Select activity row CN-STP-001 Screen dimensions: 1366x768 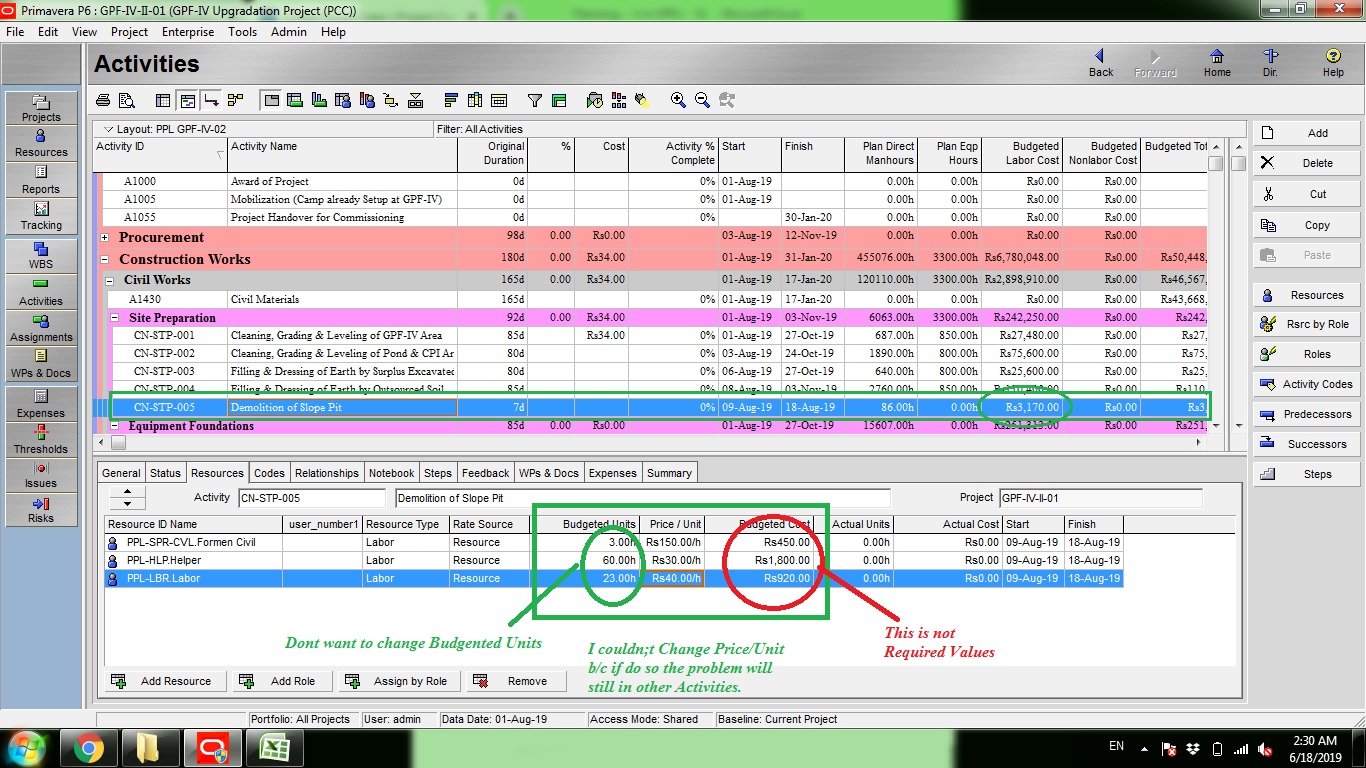click(651, 336)
